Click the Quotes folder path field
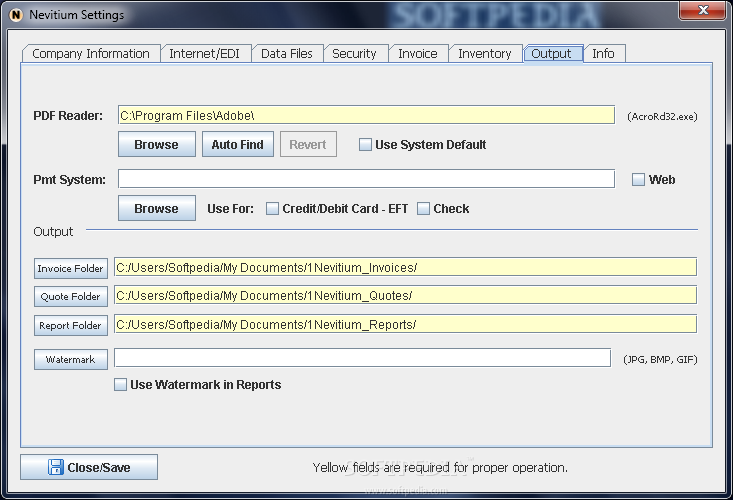 (405, 295)
